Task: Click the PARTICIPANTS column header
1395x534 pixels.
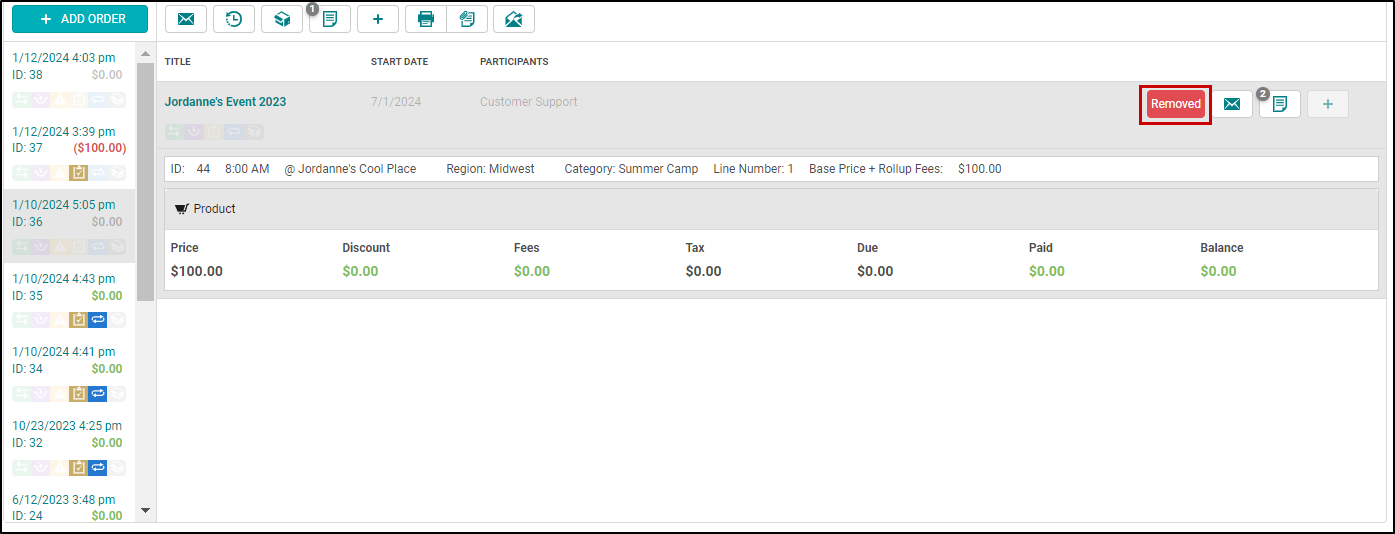Action: [x=514, y=62]
